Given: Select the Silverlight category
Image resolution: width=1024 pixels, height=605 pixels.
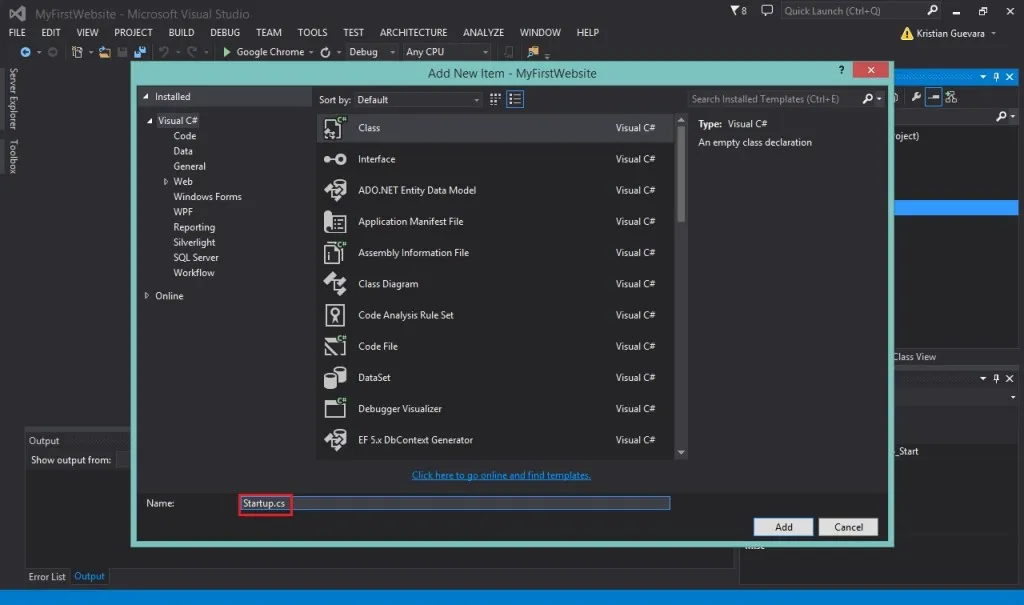Looking at the screenshot, I should pyautogui.click(x=194, y=242).
